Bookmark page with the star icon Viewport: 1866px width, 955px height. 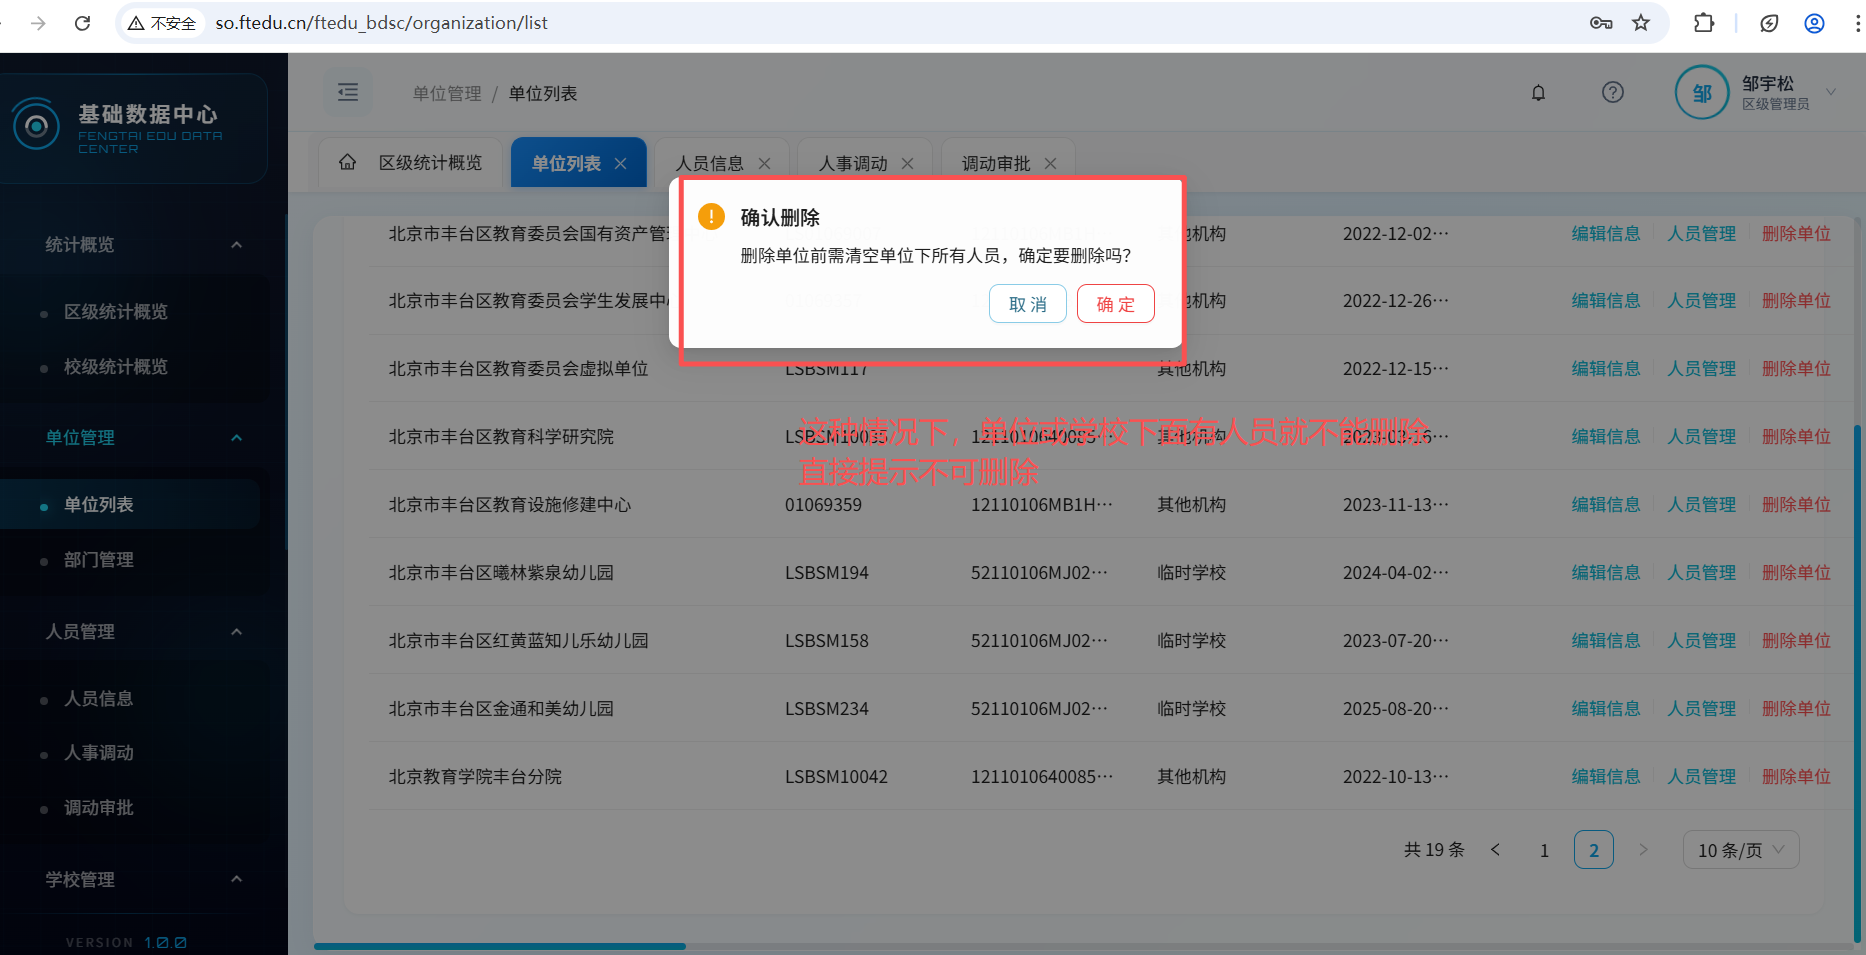tap(1641, 23)
